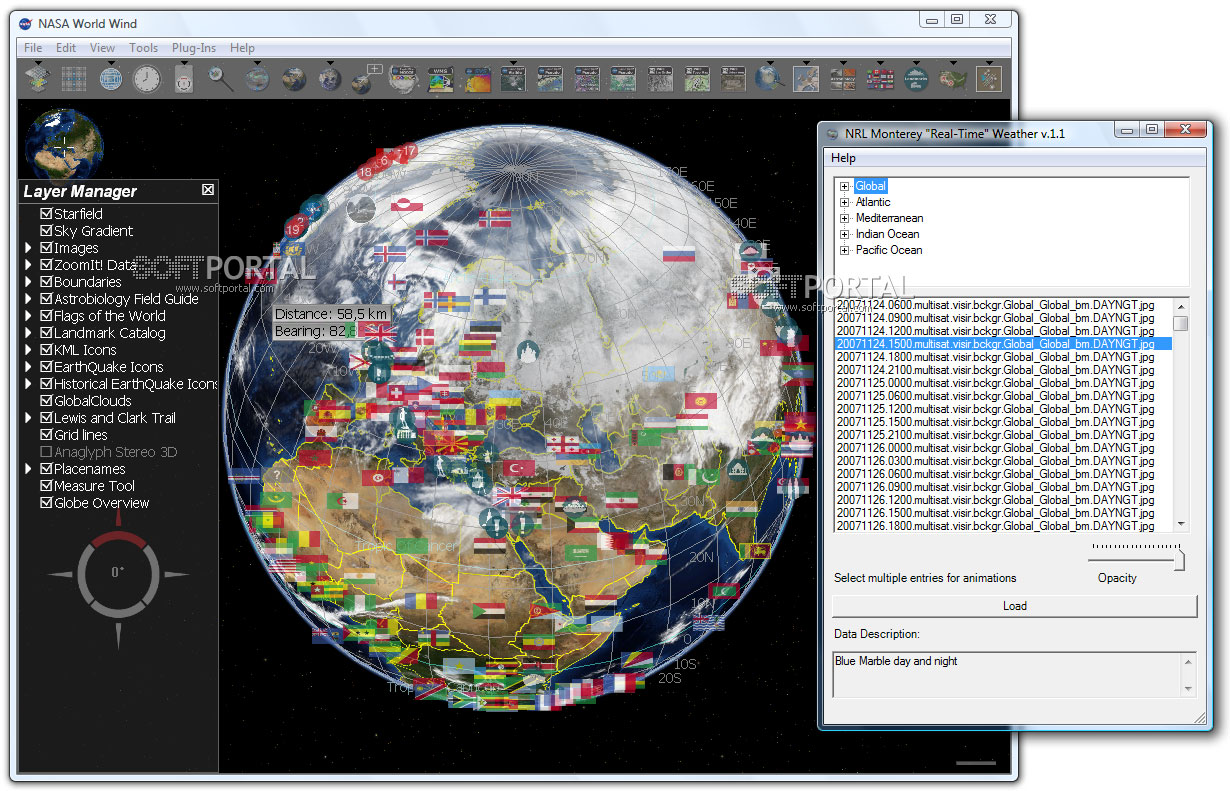Click the NASA MODIS toolbar icon
The width and height of the screenshot is (1230, 791).
[402, 78]
